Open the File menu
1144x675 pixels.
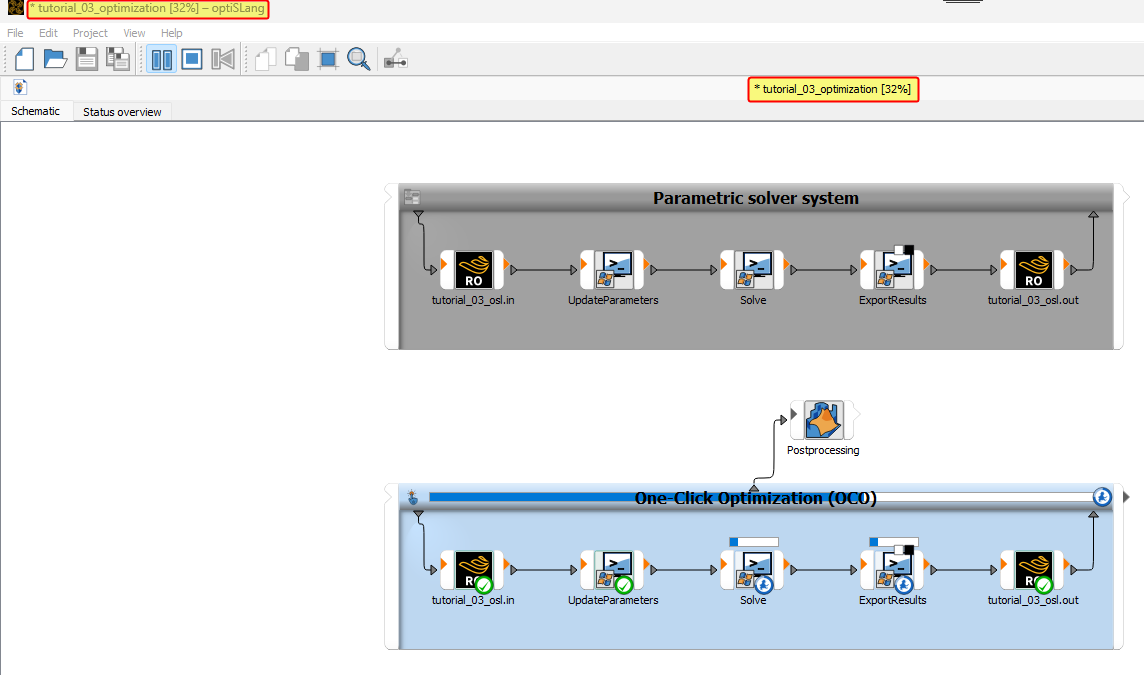click(x=15, y=33)
